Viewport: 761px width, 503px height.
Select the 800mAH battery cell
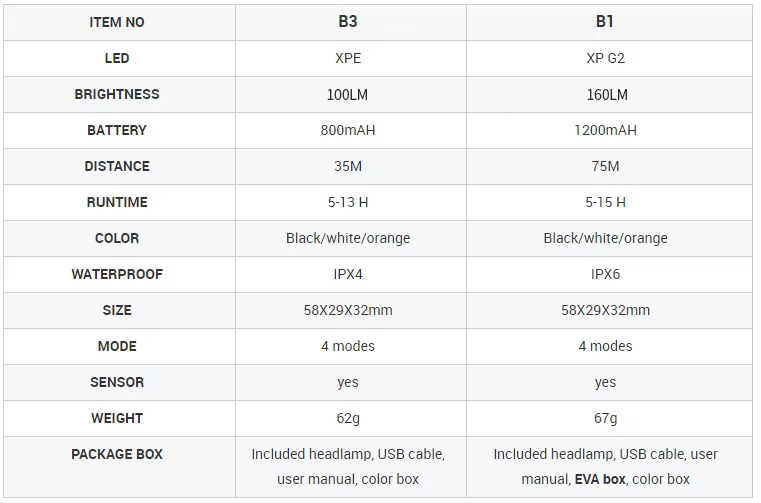(x=348, y=130)
